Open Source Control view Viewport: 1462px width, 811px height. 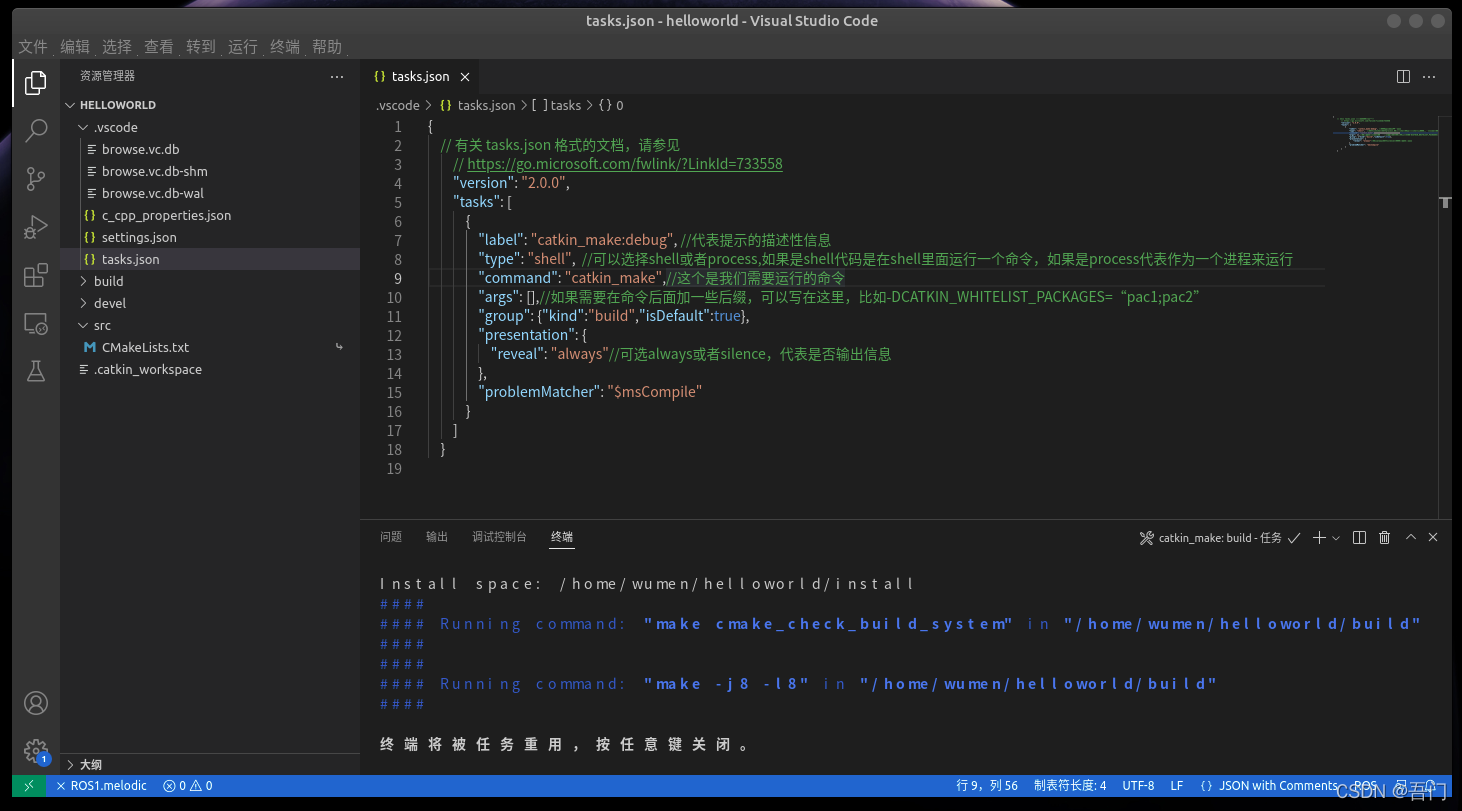pyautogui.click(x=35, y=178)
